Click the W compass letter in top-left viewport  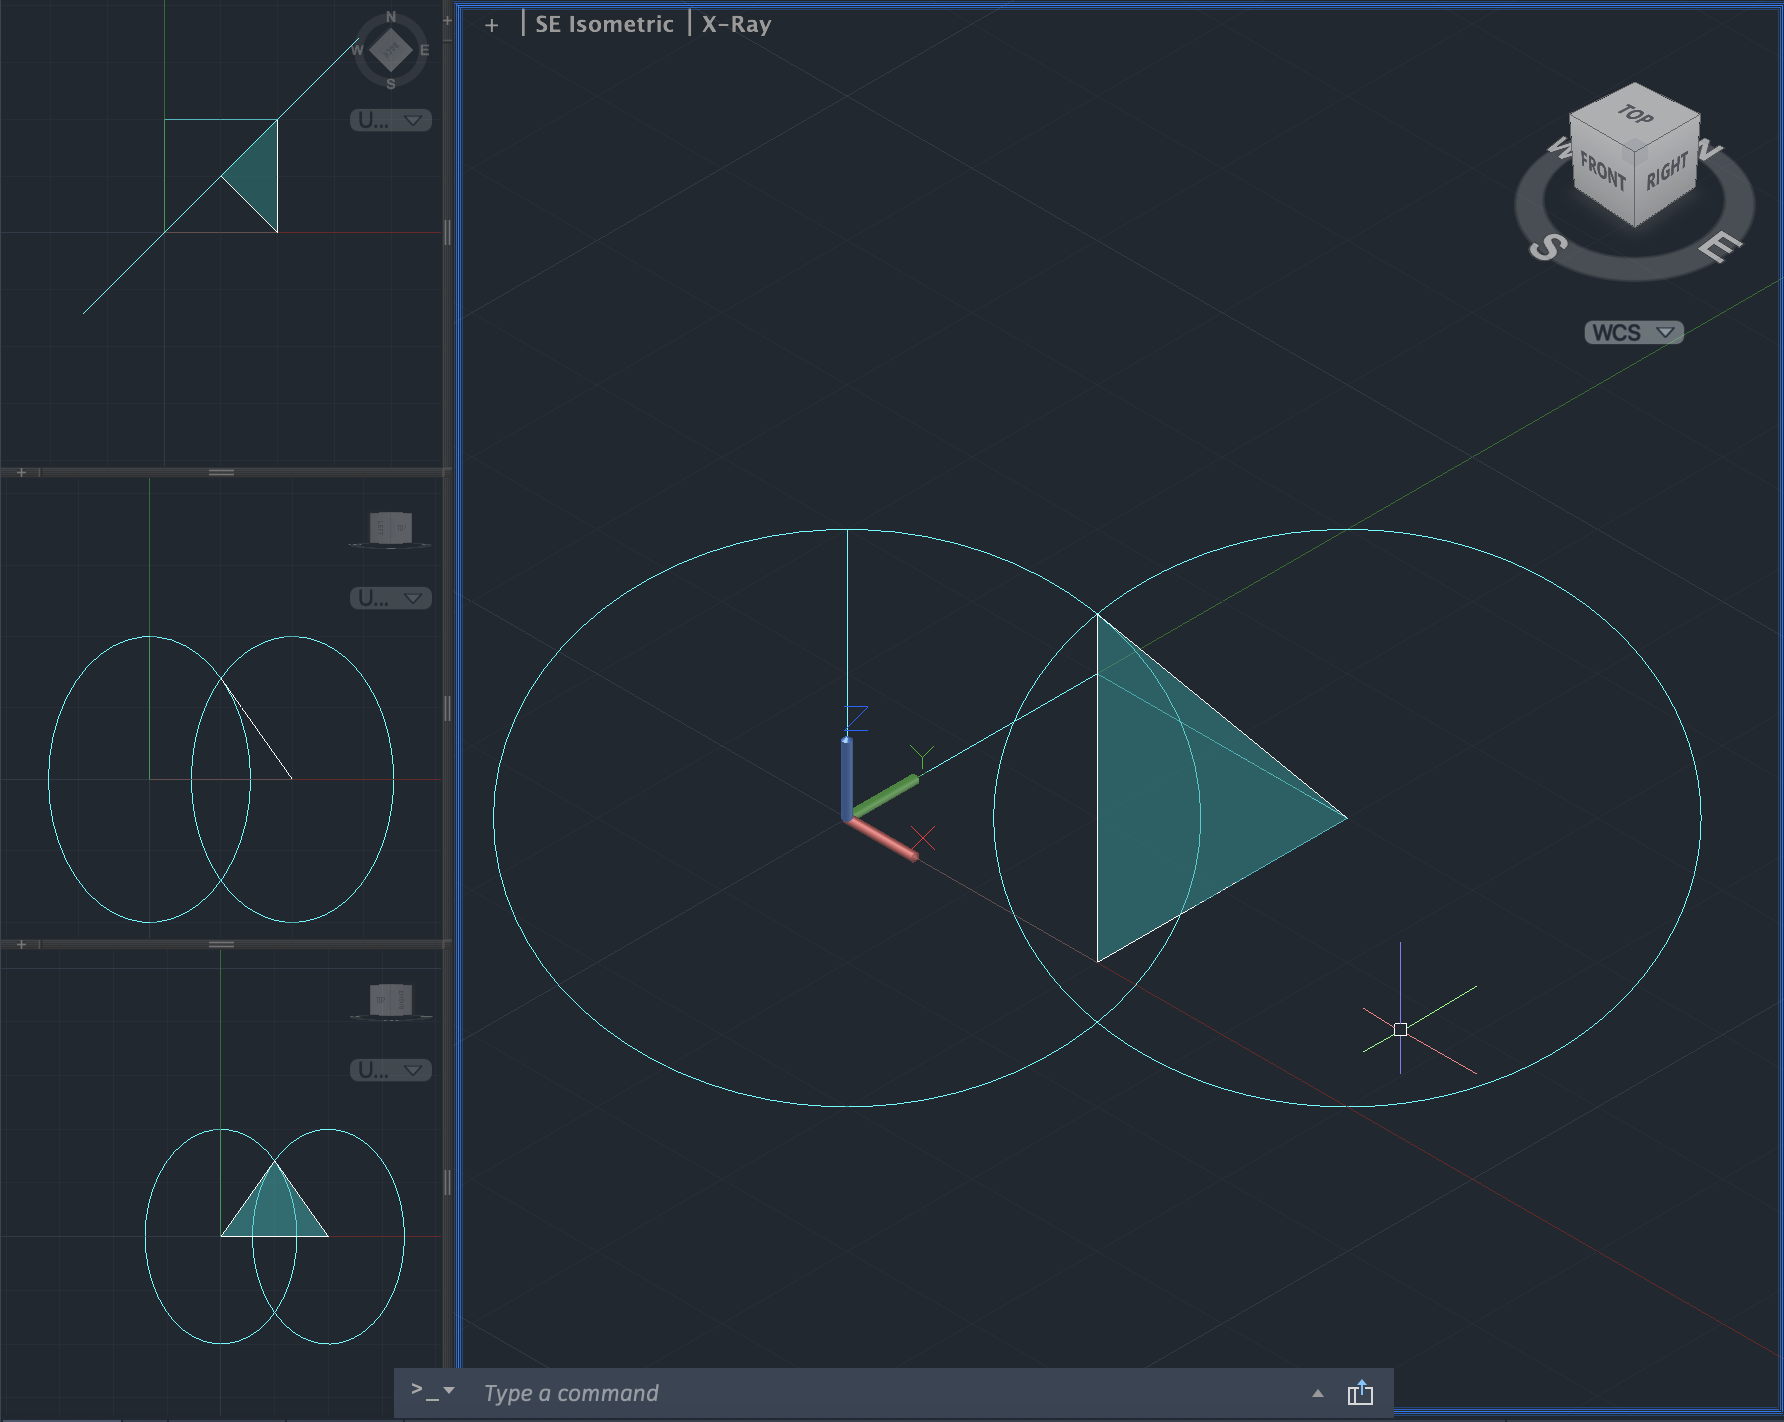(x=357, y=50)
